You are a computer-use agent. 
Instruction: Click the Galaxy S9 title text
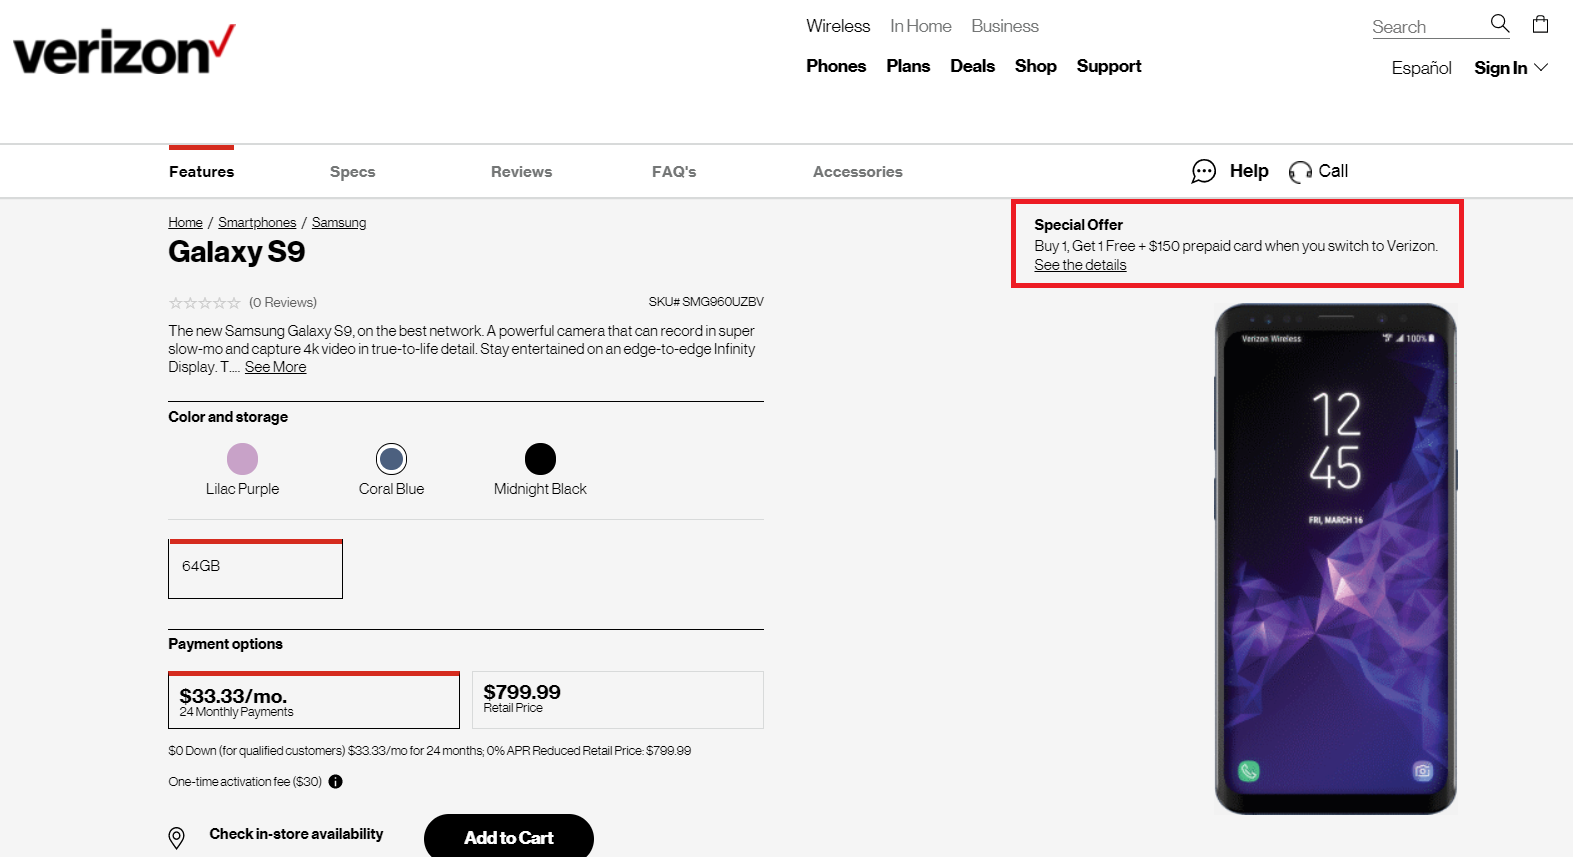click(x=237, y=252)
